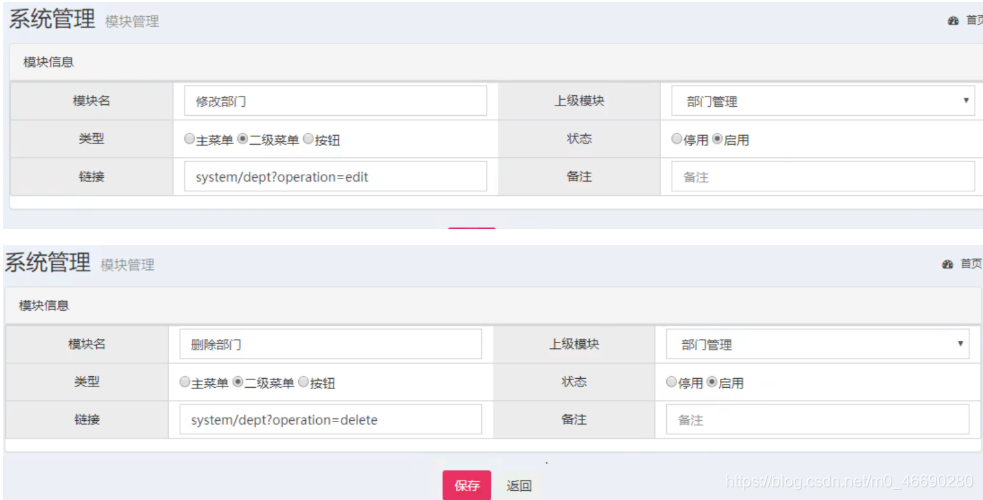
Task: Click the 模块管理 subtitle in the upper heading
Action: (132, 22)
